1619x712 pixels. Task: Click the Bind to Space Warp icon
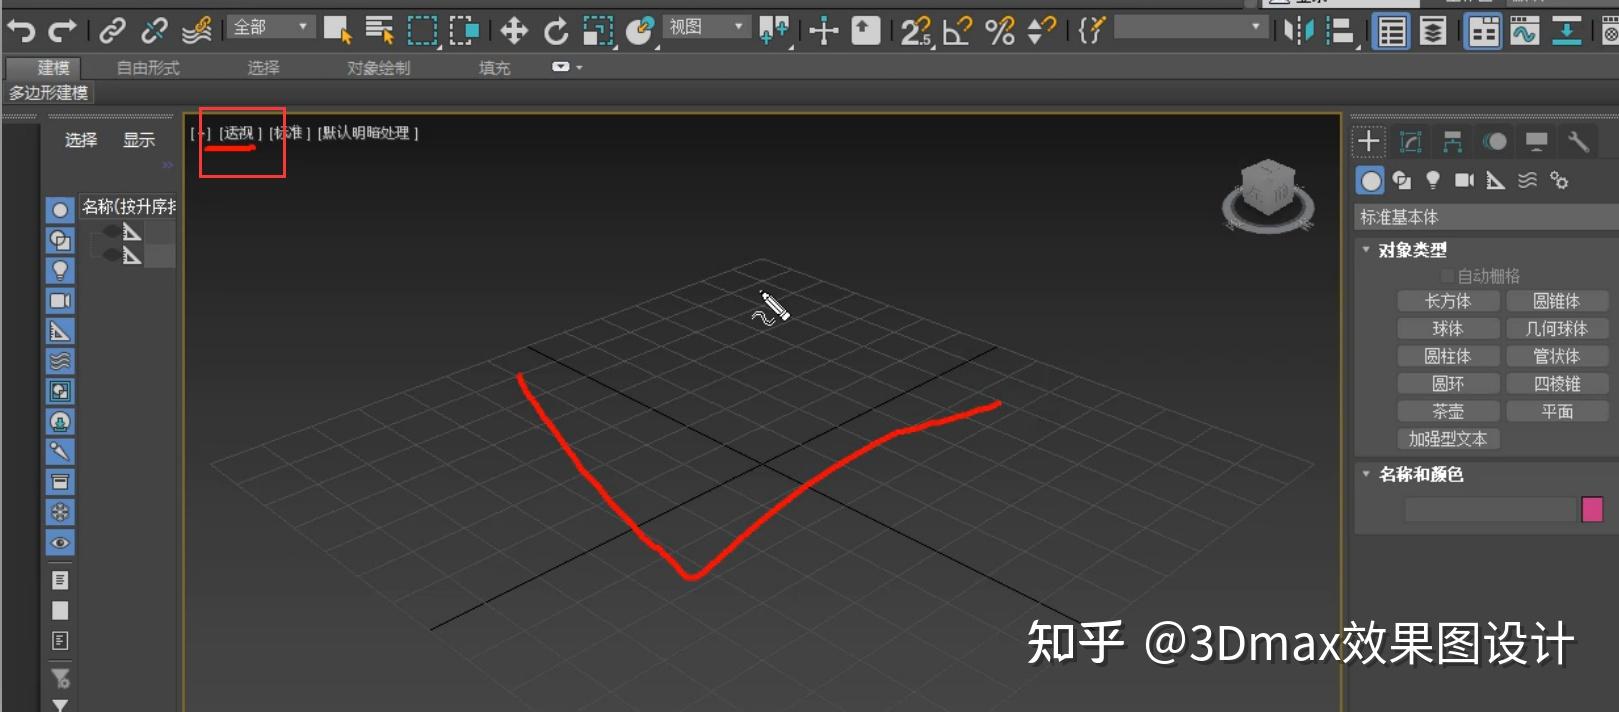pos(197,31)
